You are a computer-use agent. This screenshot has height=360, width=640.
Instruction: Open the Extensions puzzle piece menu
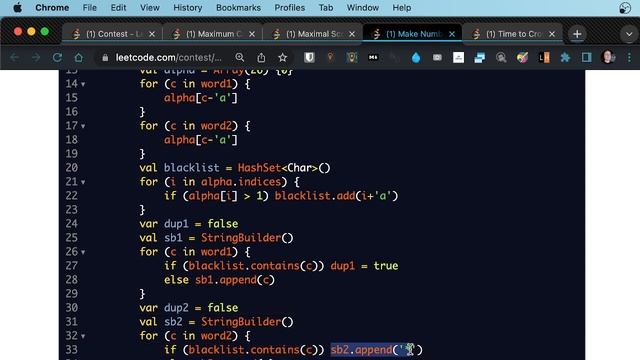coord(565,58)
